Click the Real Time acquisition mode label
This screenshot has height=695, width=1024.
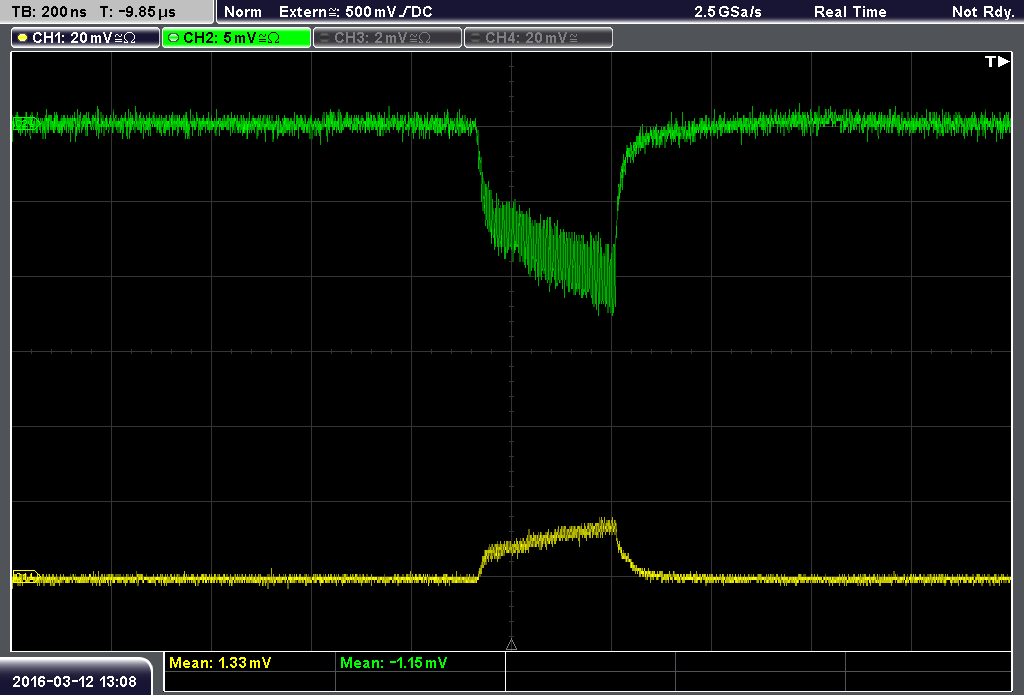tap(850, 12)
